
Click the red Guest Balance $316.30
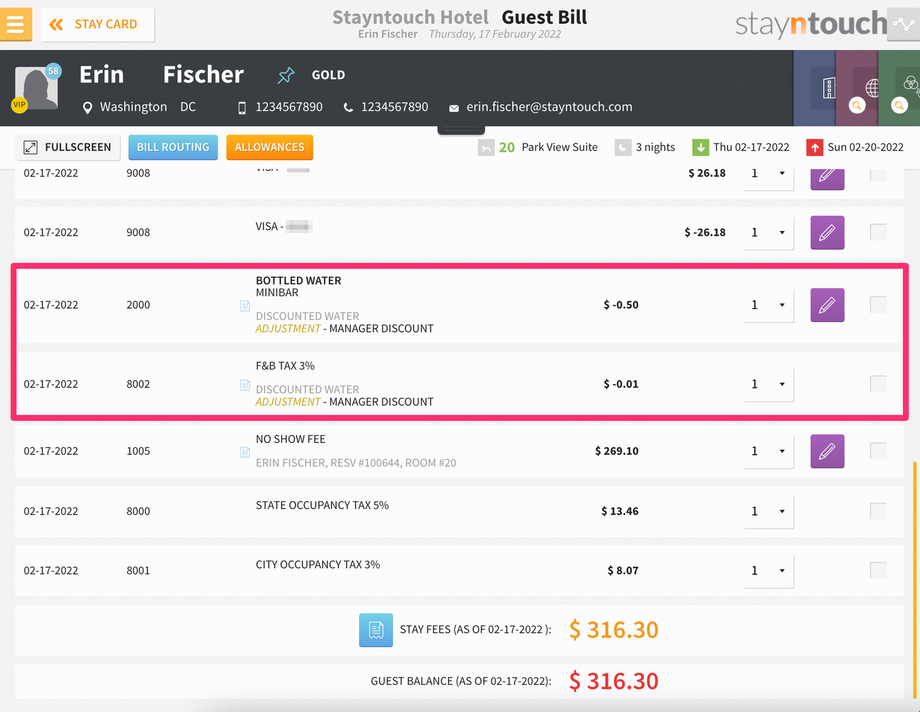pos(614,681)
